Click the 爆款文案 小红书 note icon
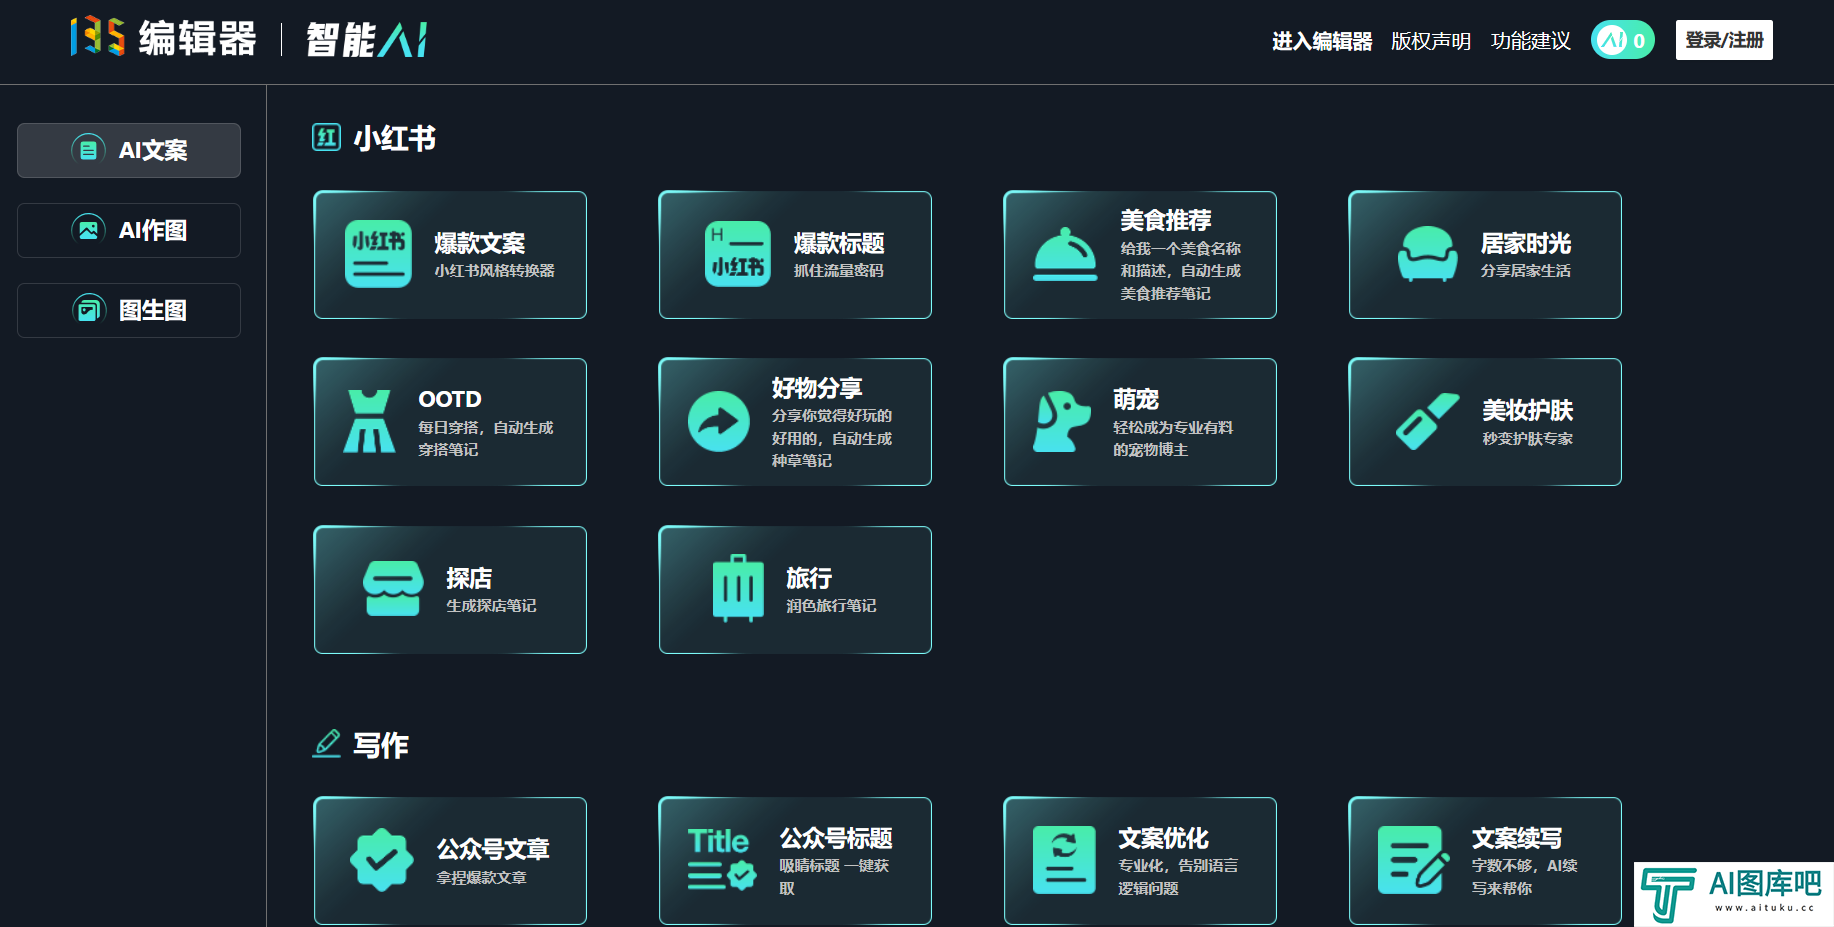The height and width of the screenshot is (927, 1834). tap(378, 254)
